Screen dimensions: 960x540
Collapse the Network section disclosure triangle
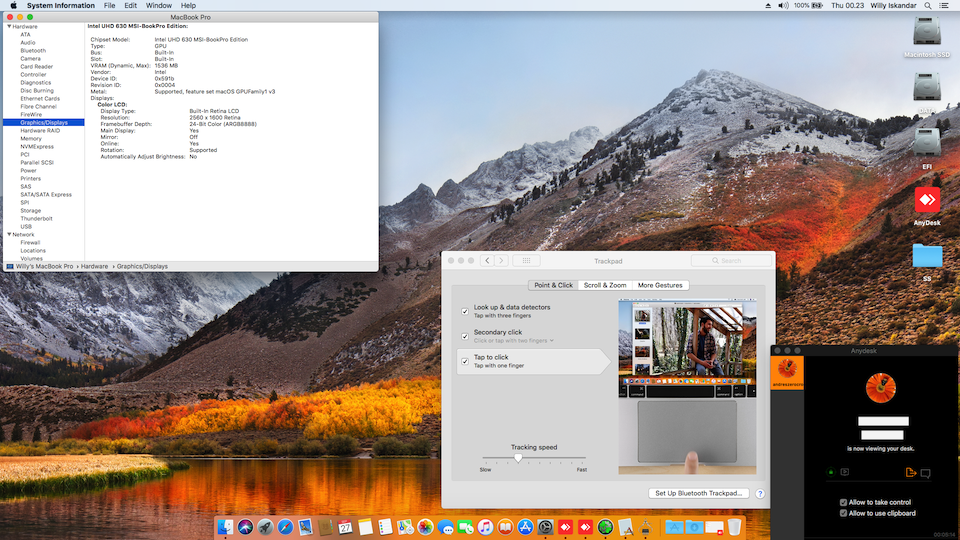point(8,234)
